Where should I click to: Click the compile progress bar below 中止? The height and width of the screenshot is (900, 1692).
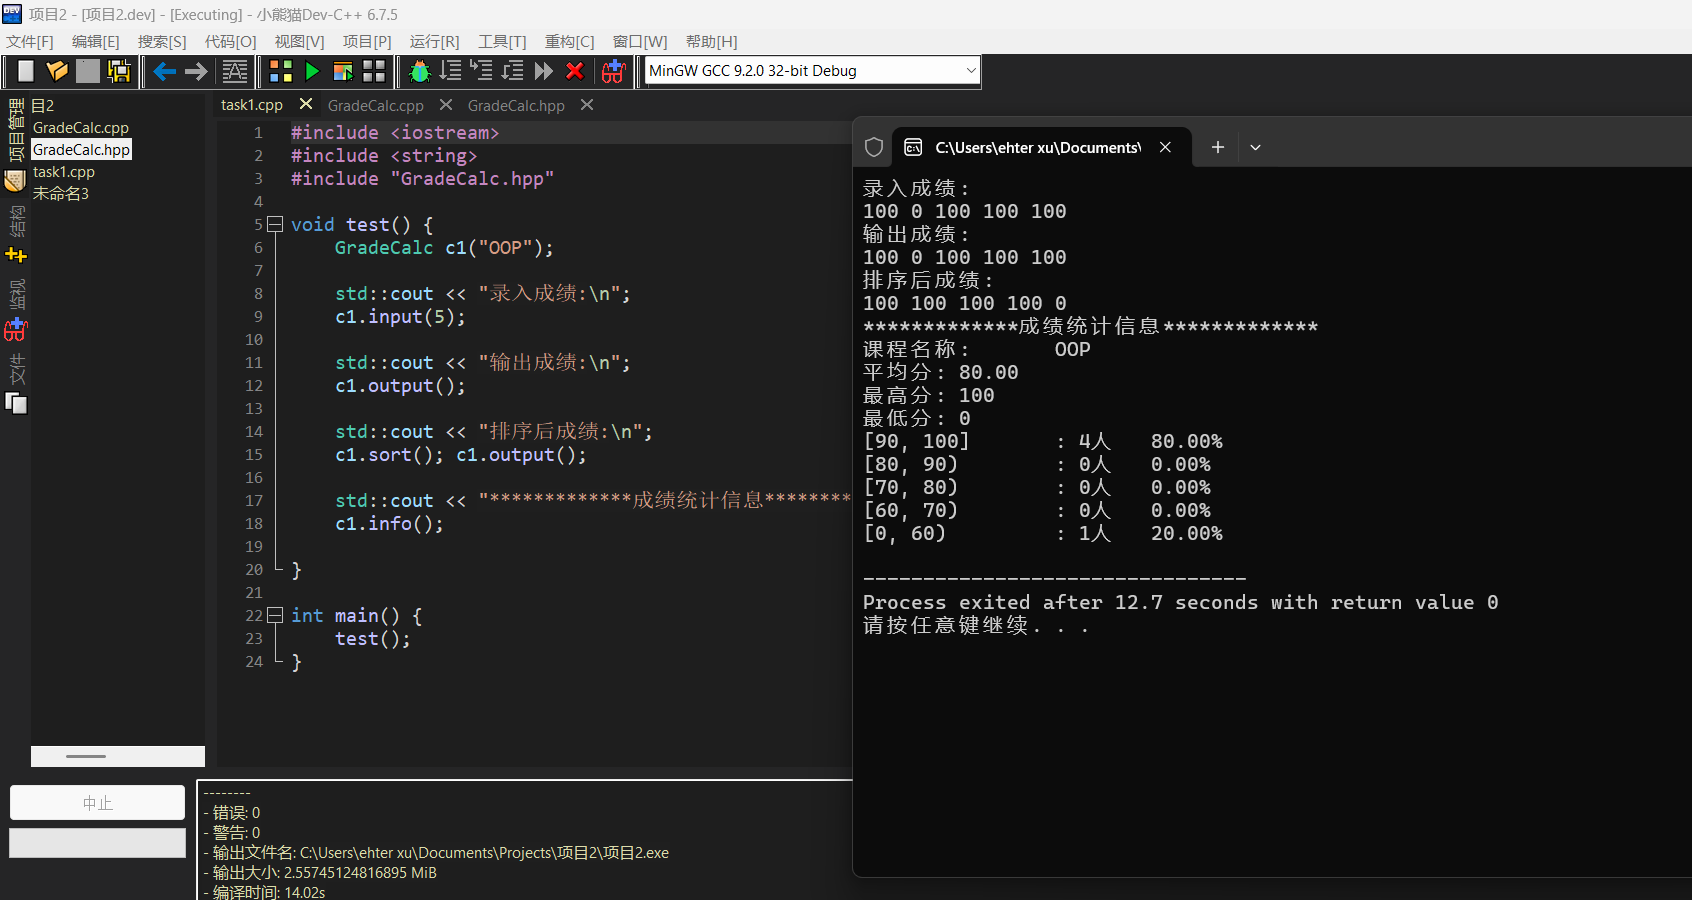[97, 843]
